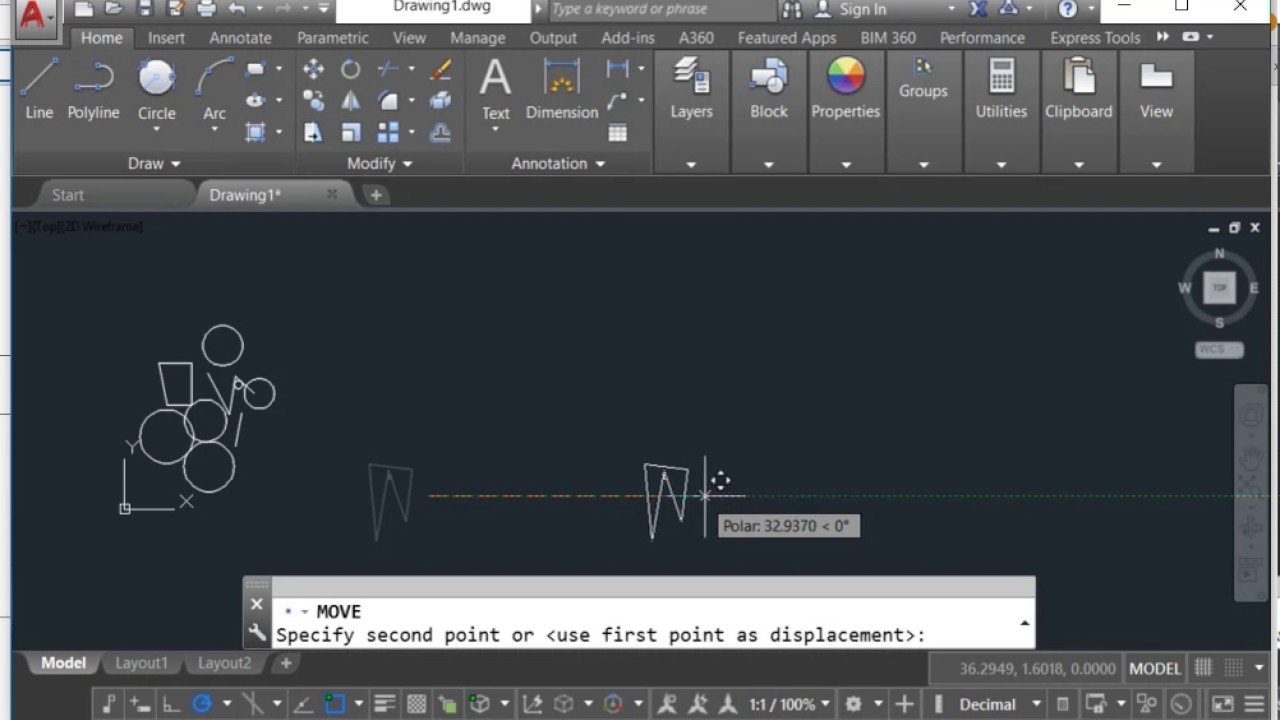
Task: Expand the Draw panel dropdown
Action: [154, 163]
